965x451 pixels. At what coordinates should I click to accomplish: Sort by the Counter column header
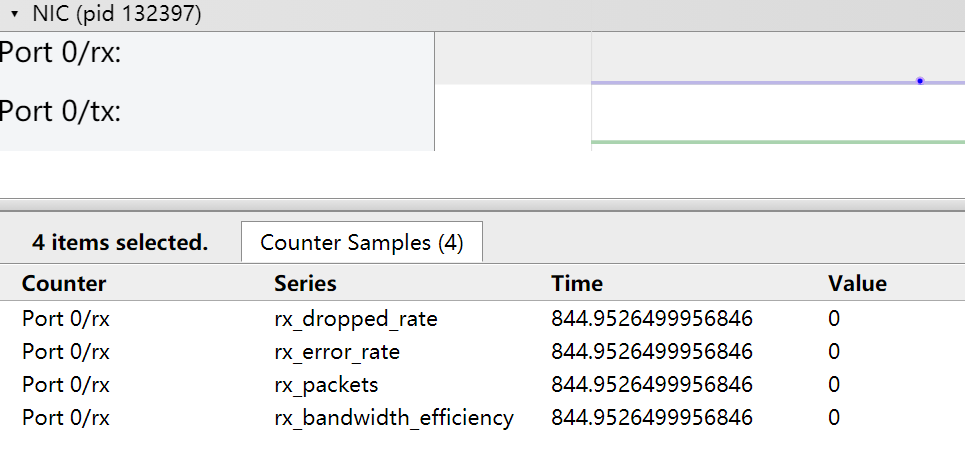point(64,284)
